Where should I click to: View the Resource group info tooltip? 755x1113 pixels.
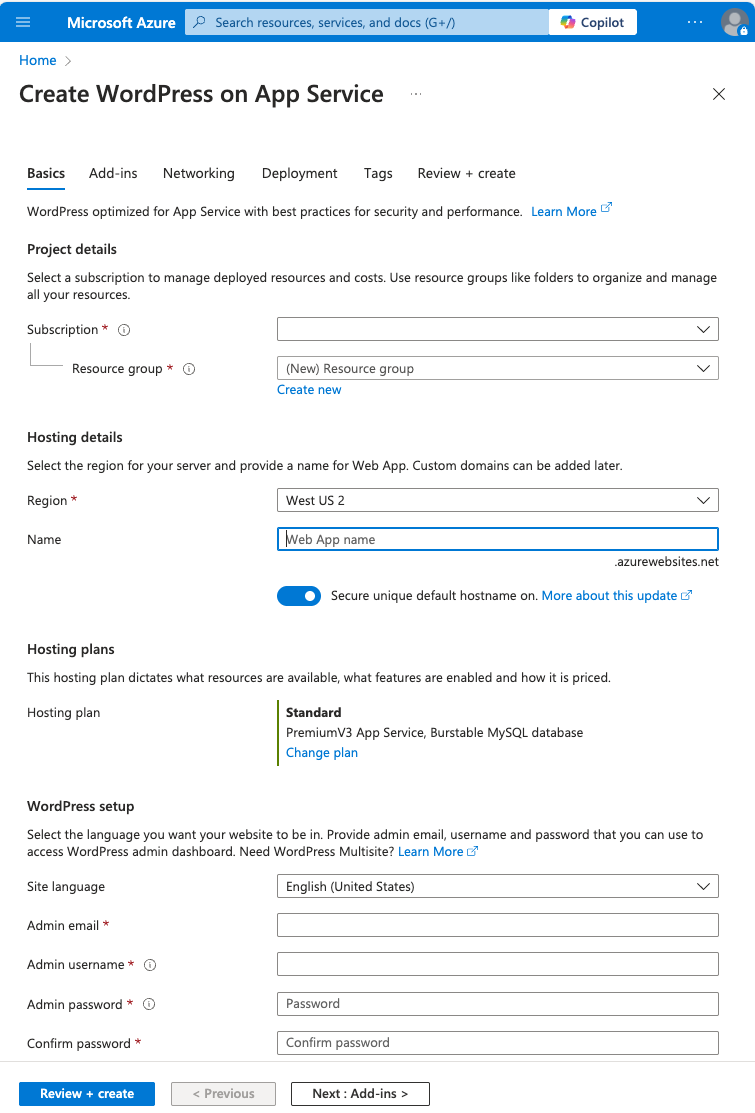[x=189, y=369]
